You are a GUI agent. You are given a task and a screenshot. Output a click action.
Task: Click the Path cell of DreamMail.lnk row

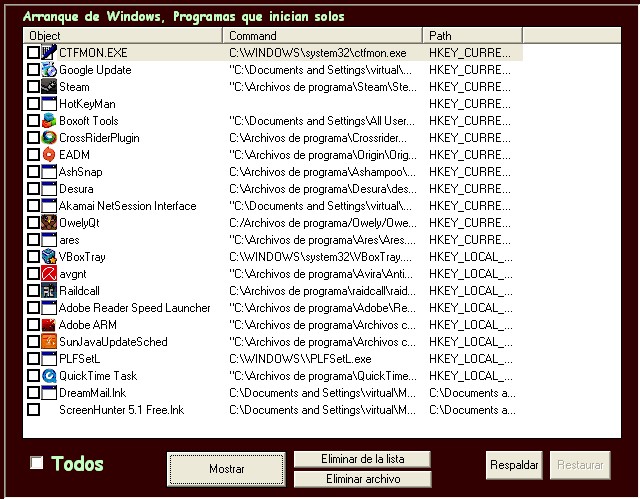tap(472, 393)
